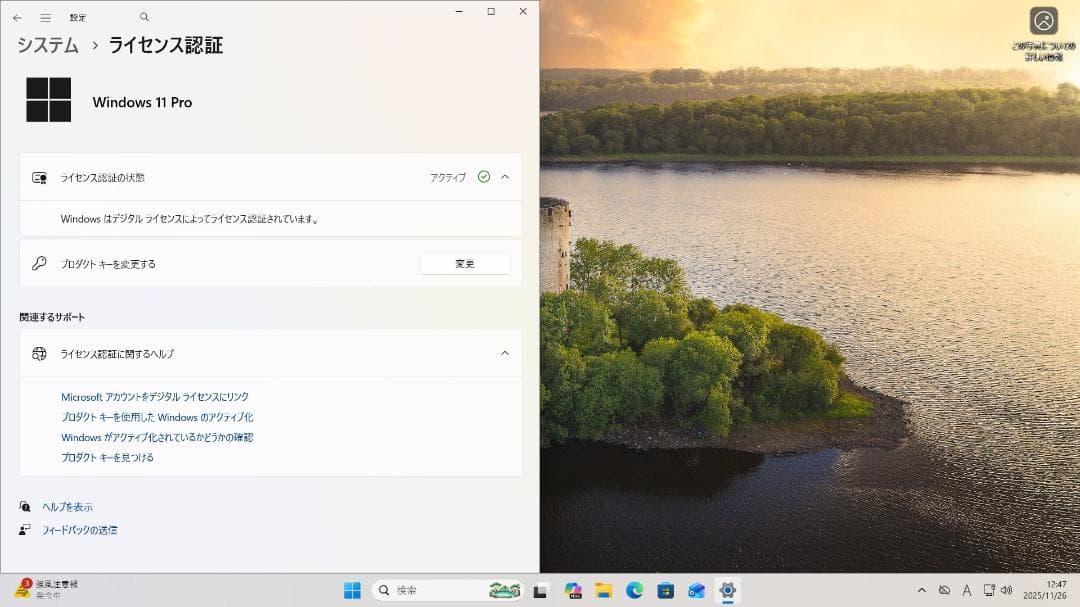
Task: Collapse the ライセンス認証の状態 section
Action: (x=504, y=177)
